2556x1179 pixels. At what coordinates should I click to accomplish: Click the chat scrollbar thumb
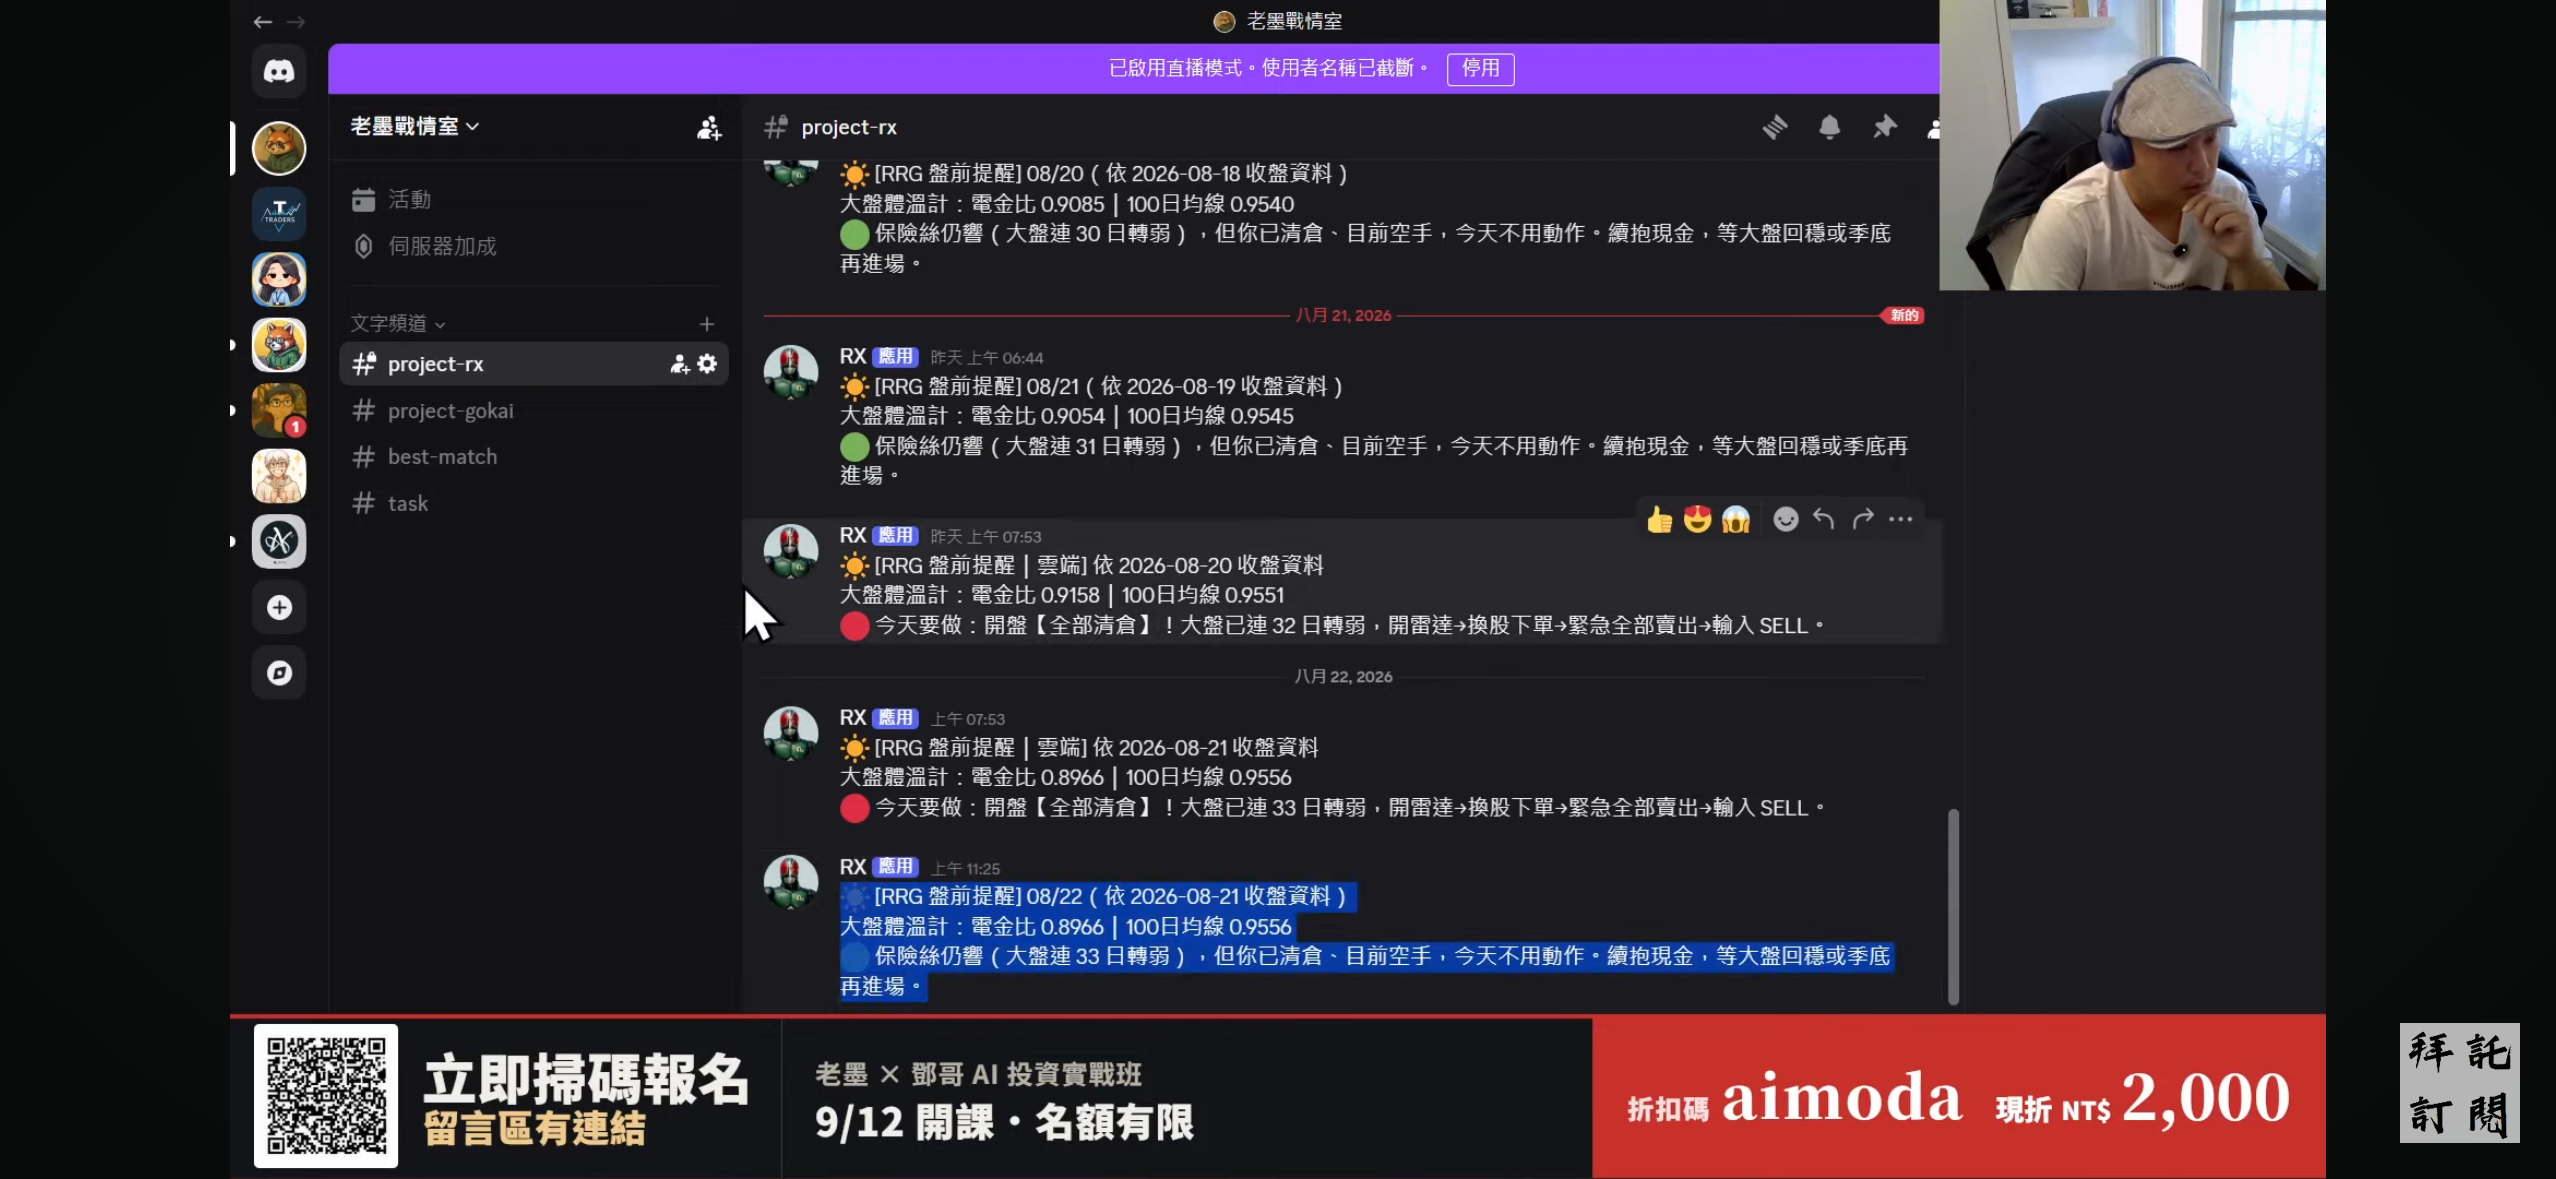click(1953, 906)
